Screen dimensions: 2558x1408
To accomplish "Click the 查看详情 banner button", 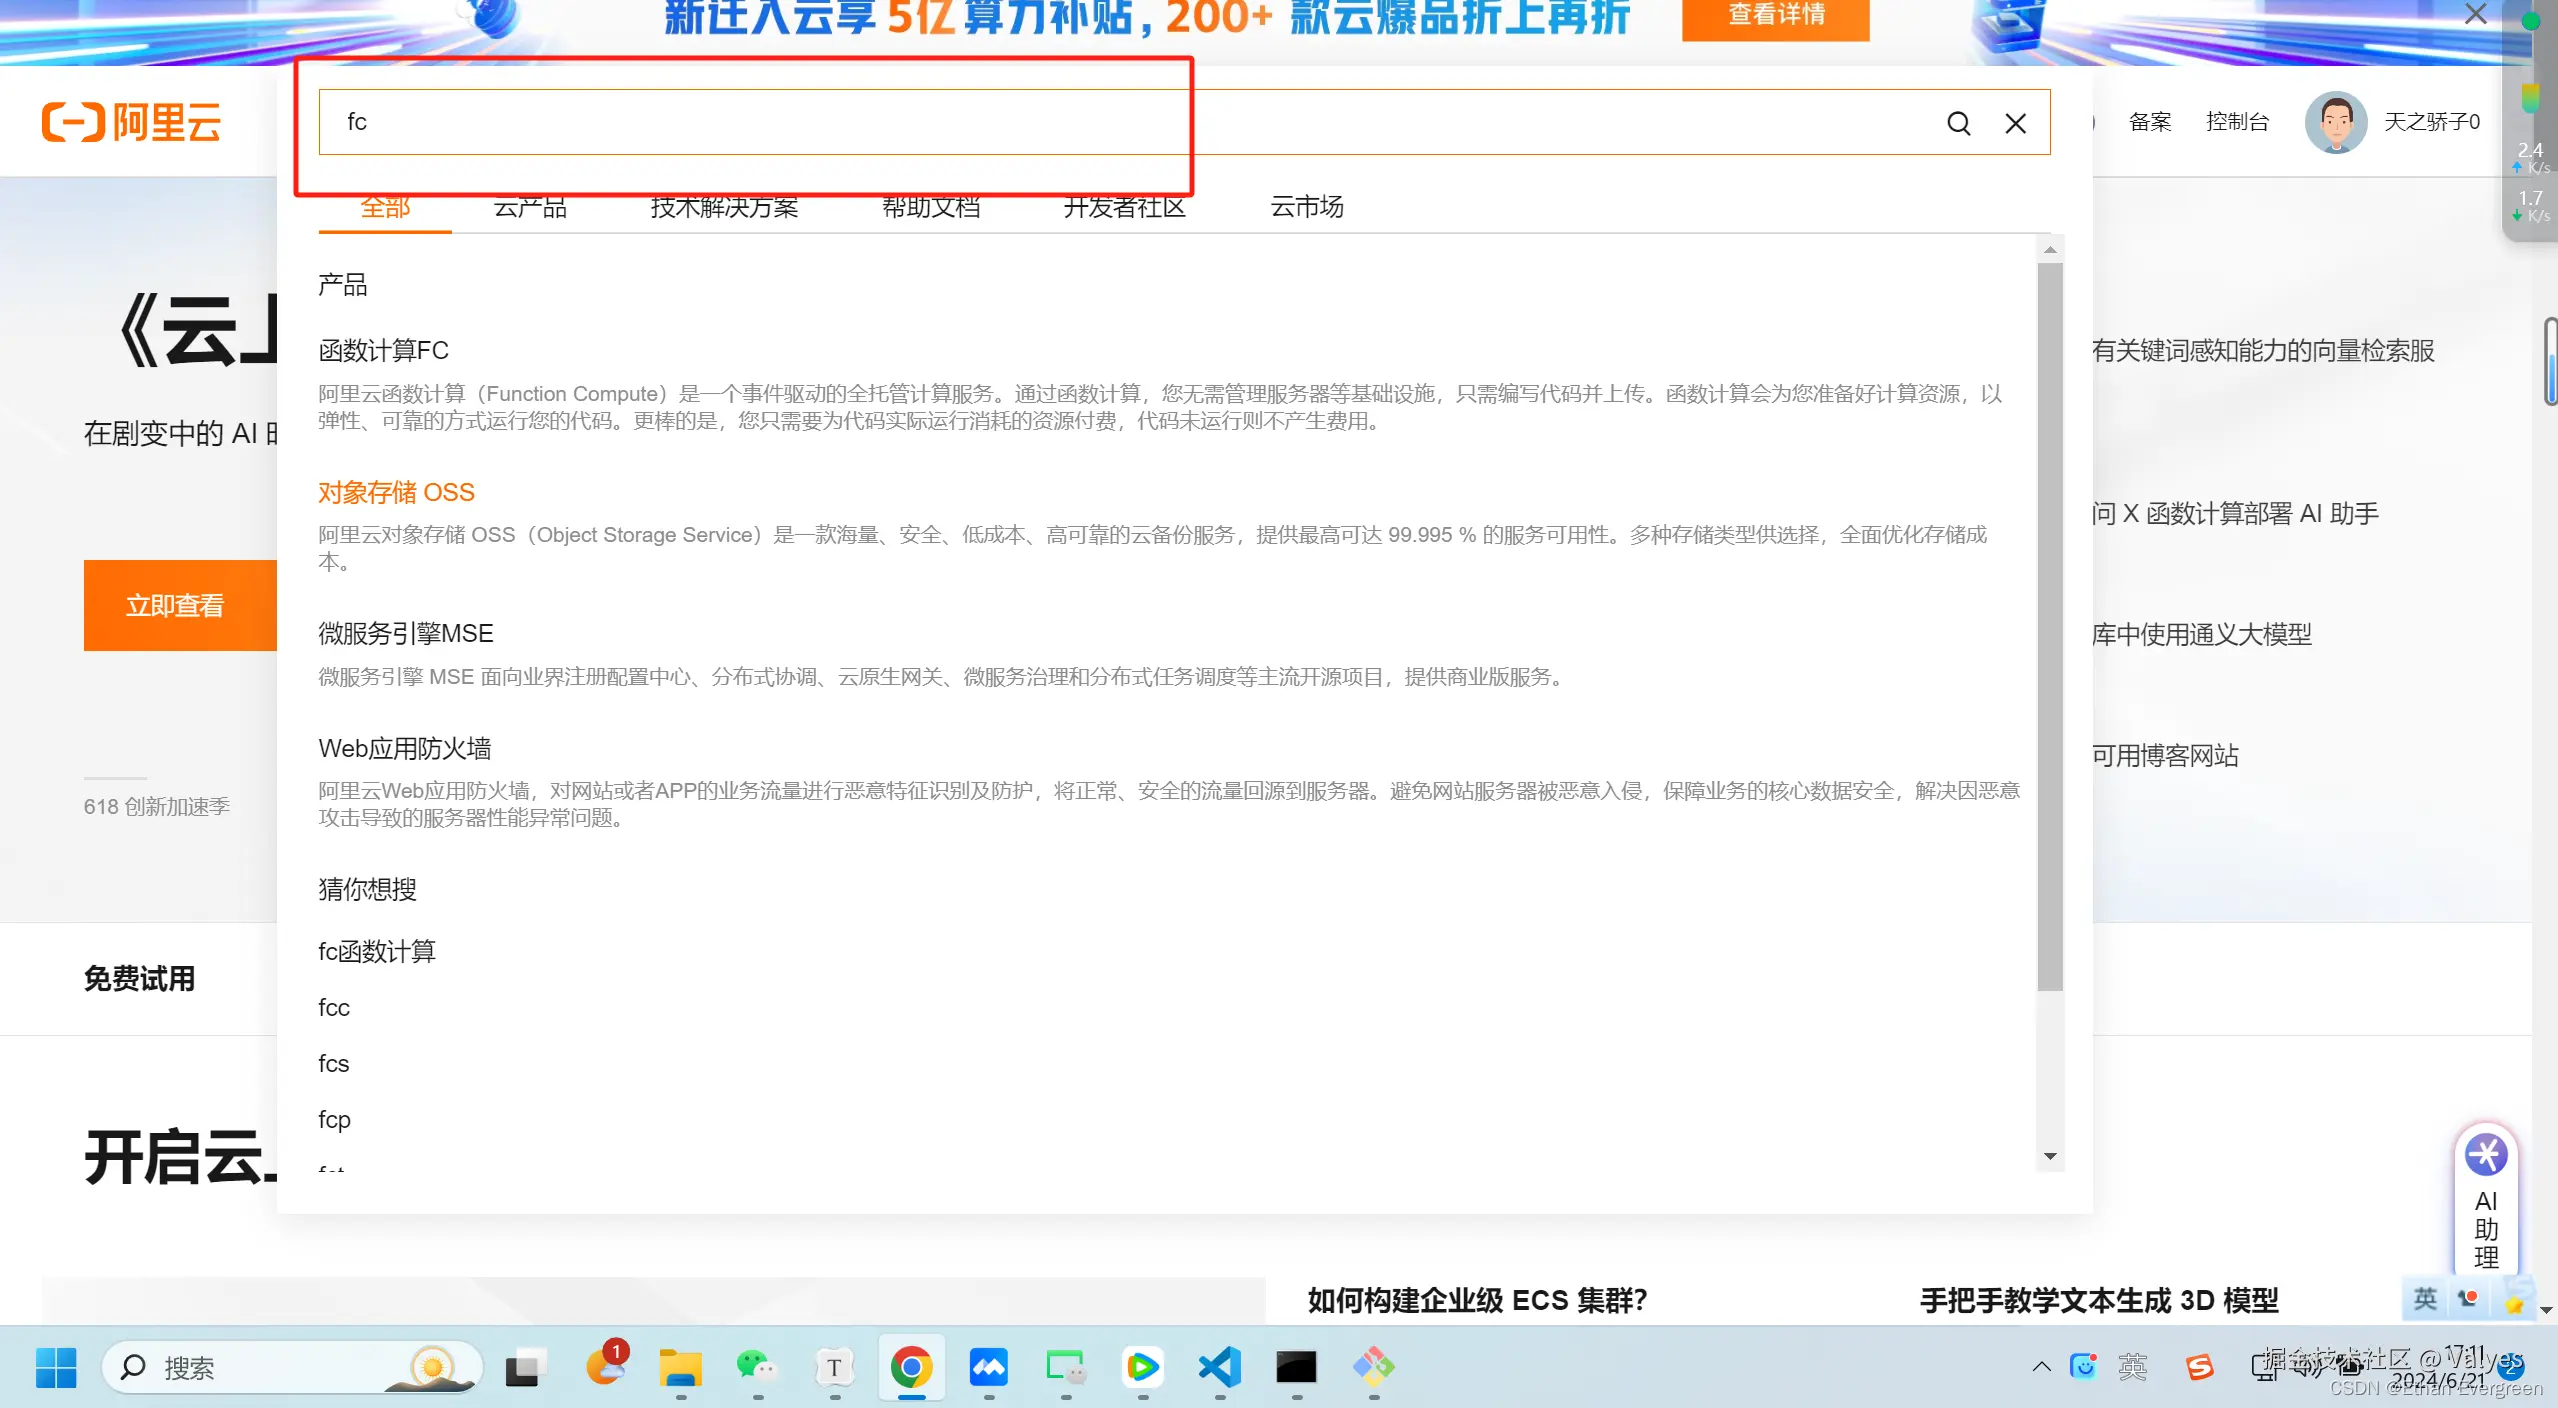I will 1775,16.
